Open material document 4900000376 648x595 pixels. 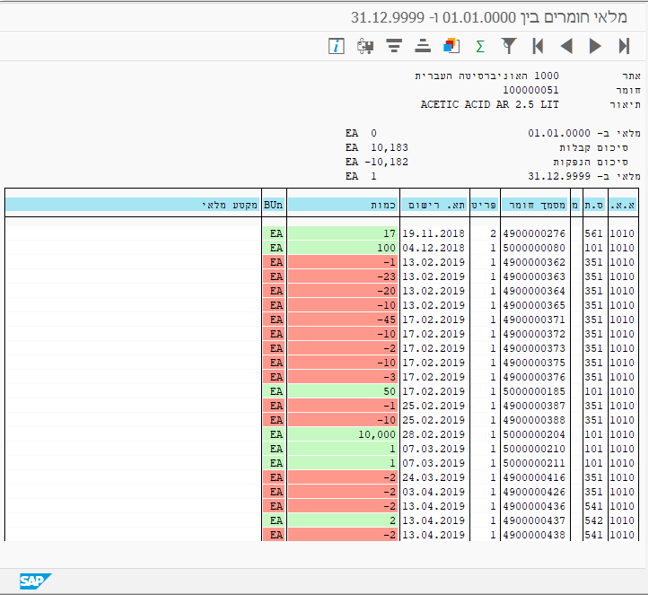[534, 377]
